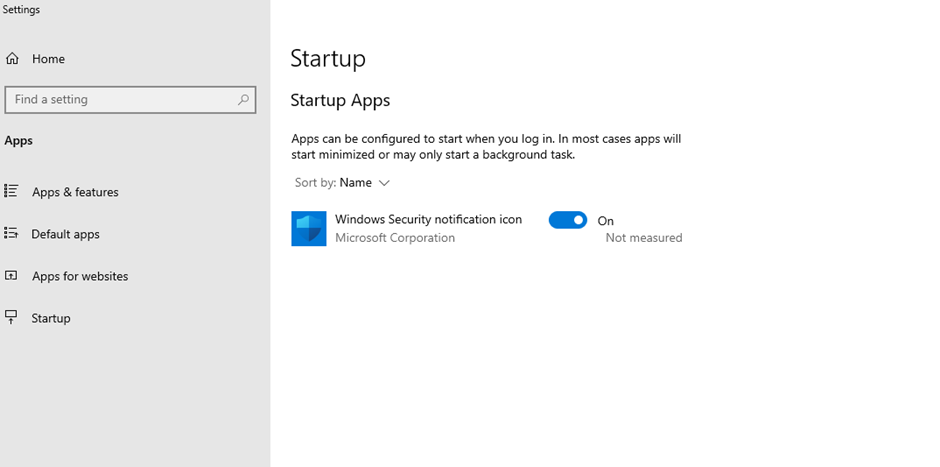Click the Apps & features list icon
This screenshot has width=940, height=467.
(11, 191)
